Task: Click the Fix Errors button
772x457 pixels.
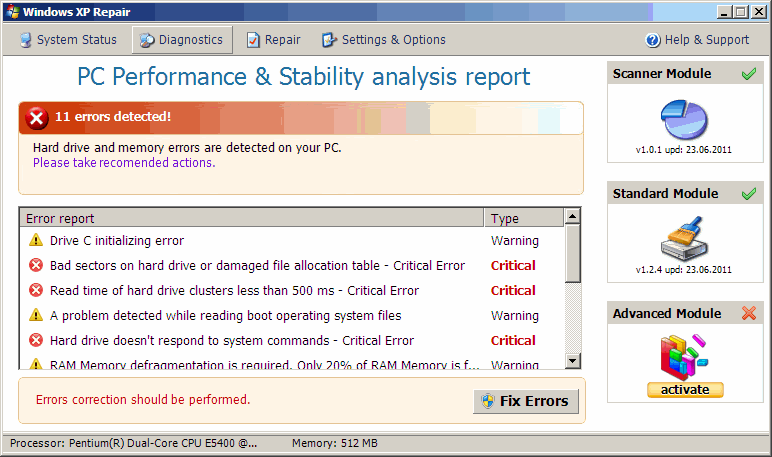Action: click(x=525, y=401)
